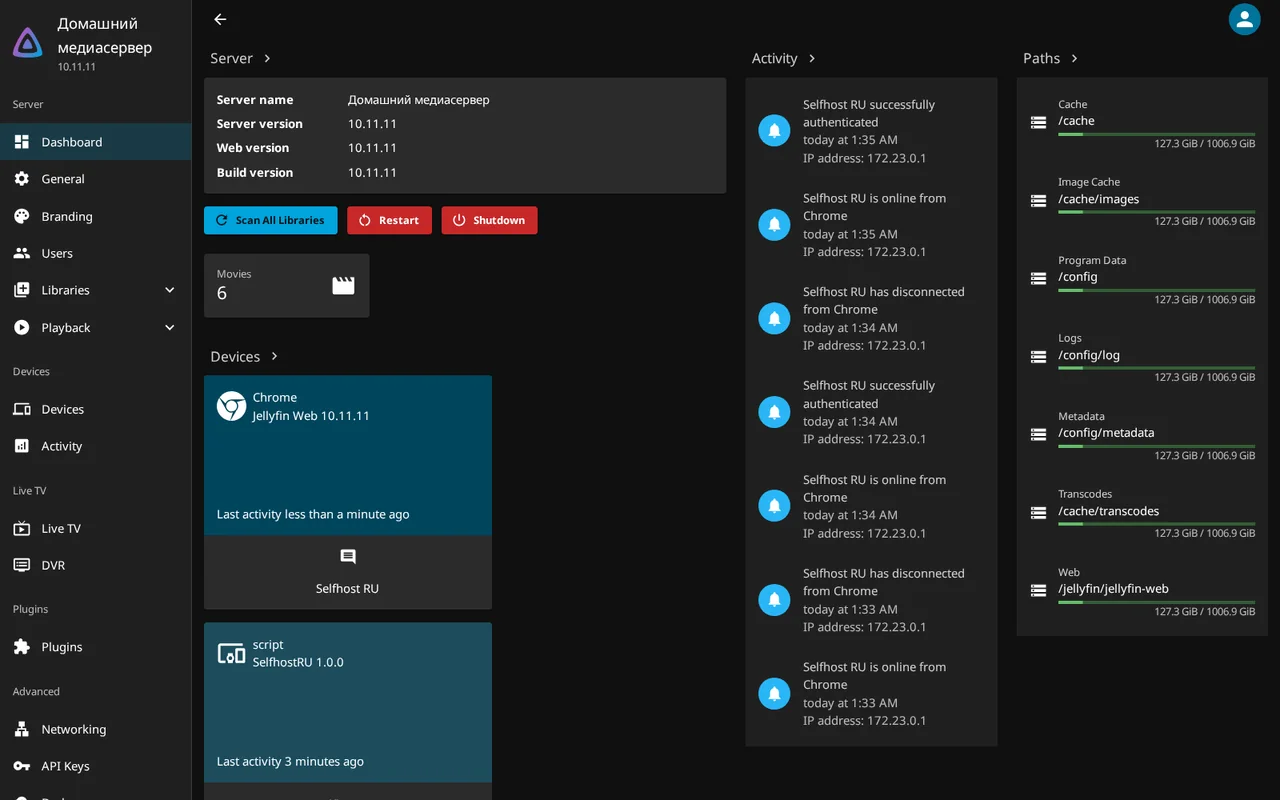Image resolution: width=1280 pixels, height=800 pixels.
Task: Click the Build version 10.11.11 value
Action: [372, 173]
